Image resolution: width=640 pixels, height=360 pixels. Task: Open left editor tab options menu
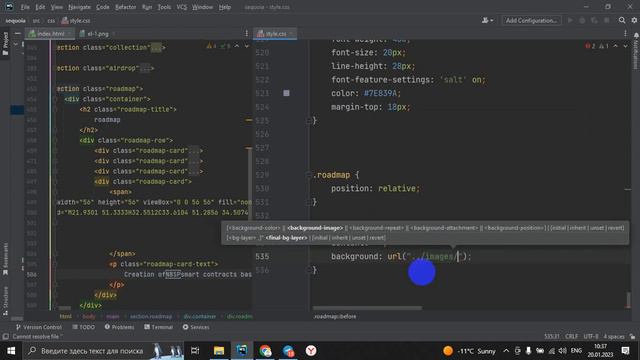pos(246,33)
